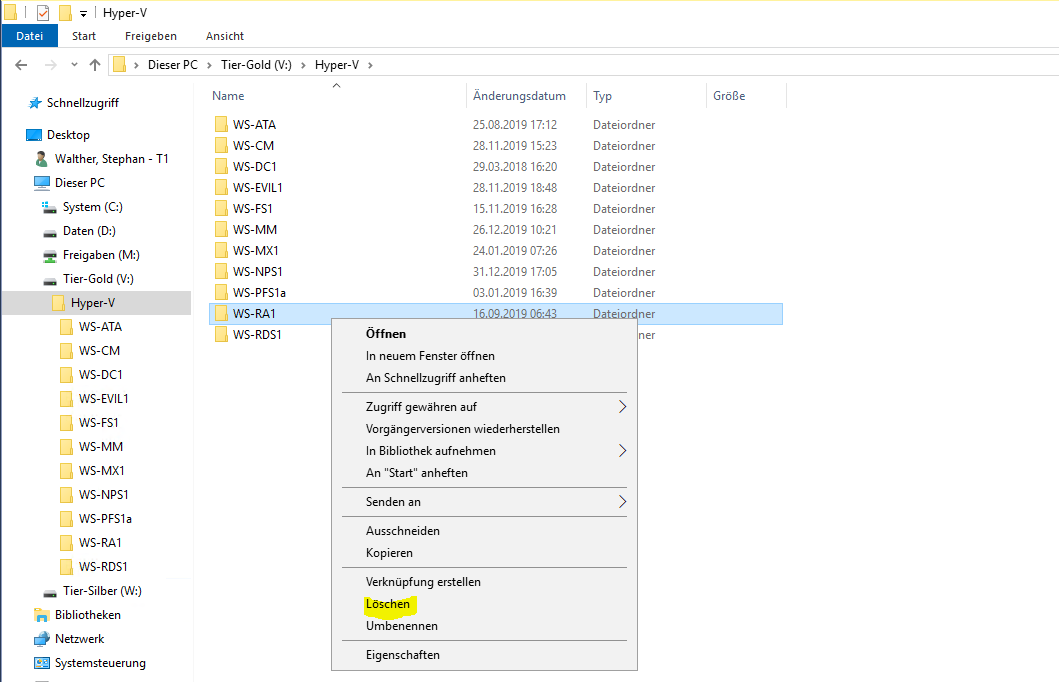The image size is (1059, 682).
Task: Switch to the Freigeben ribbon tab
Action: pyautogui.click(x=151, y=36)
